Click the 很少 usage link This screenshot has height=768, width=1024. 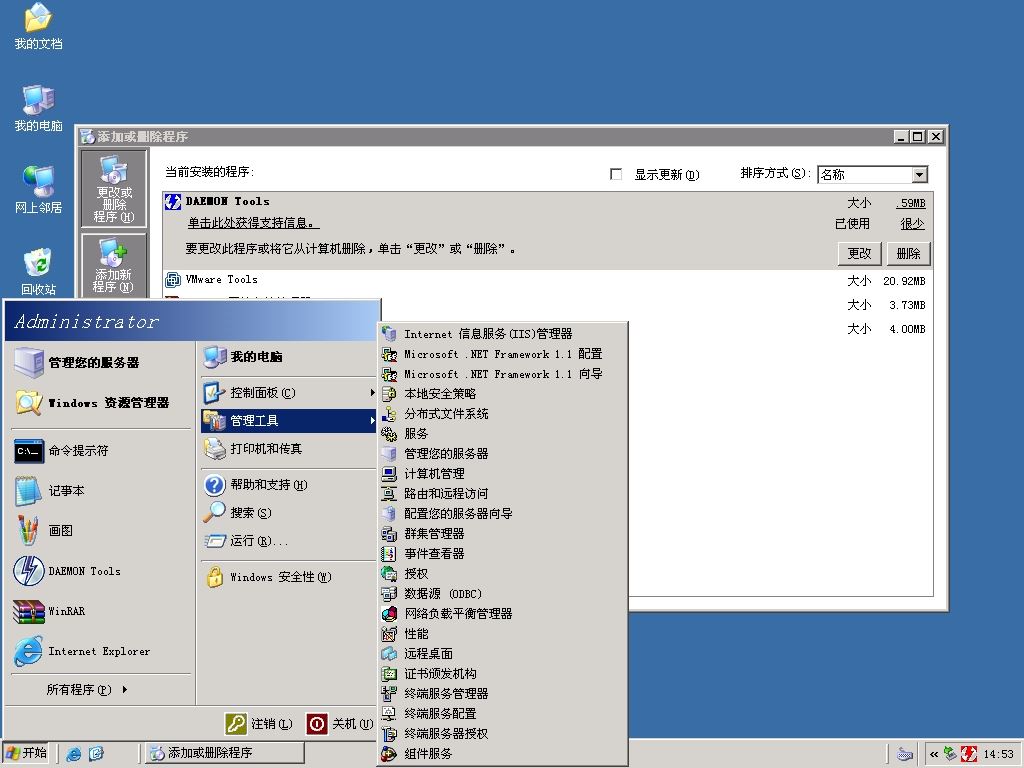coord(912,224)
